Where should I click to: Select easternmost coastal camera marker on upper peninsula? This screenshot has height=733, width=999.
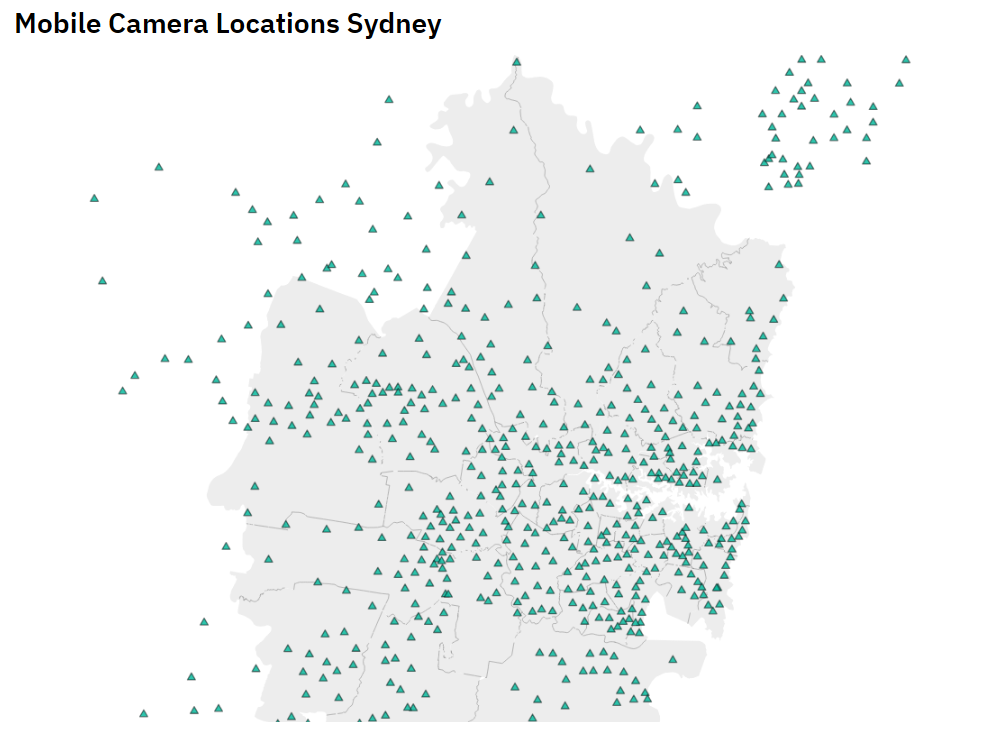tap(779, 265)
